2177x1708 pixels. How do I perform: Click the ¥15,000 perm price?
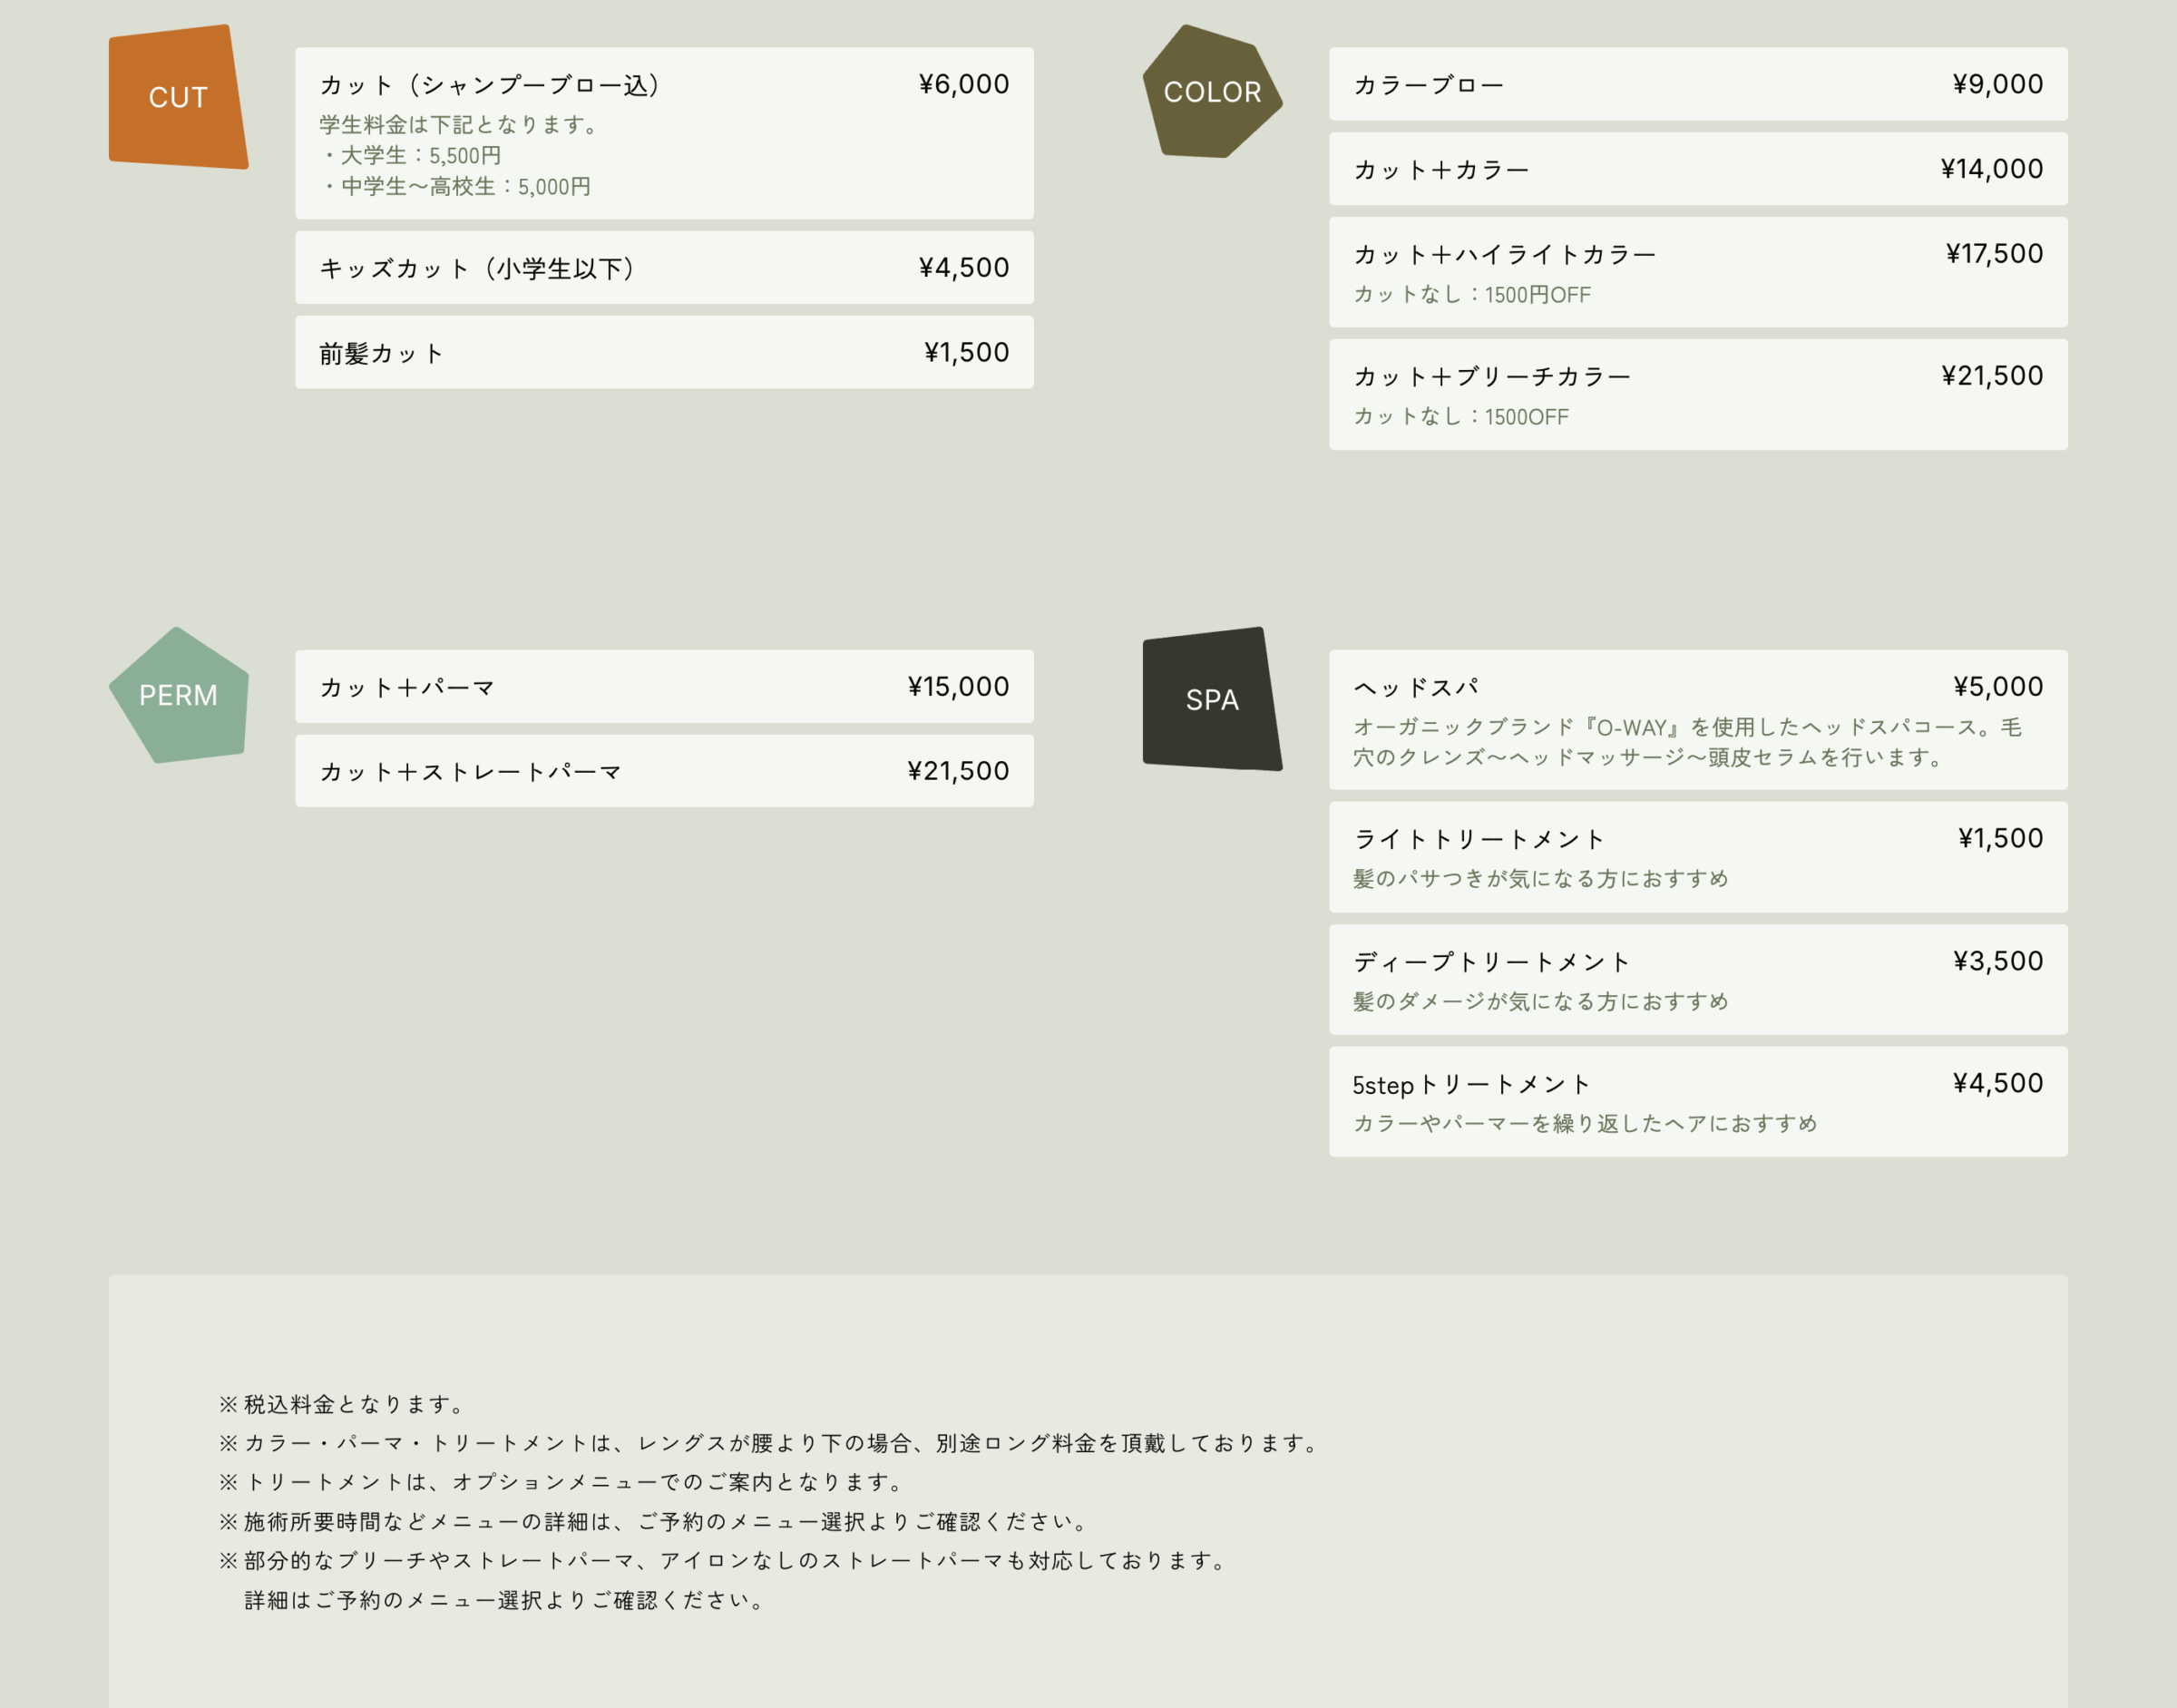(x=958, y=686)
